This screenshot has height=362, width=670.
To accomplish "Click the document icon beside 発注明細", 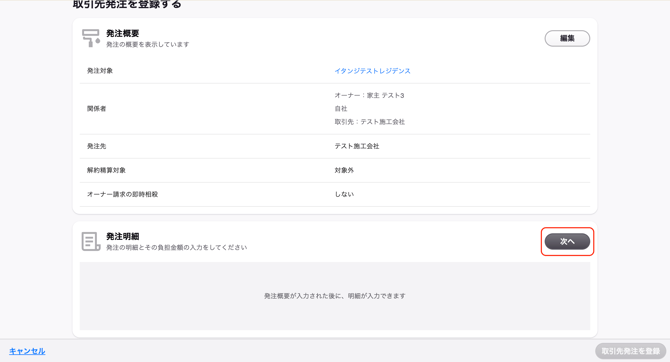I will pyautogui.click(x=91, y=241).
